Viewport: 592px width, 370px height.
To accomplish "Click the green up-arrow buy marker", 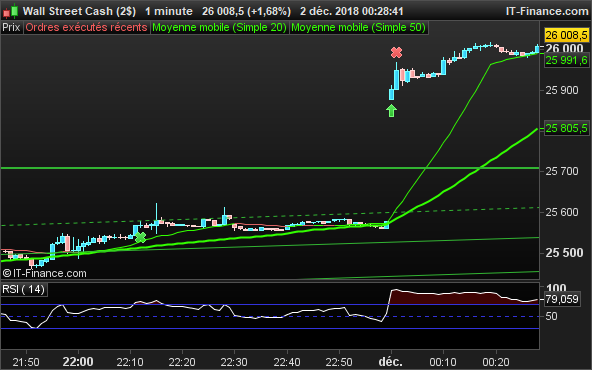I will pos(392,111).
